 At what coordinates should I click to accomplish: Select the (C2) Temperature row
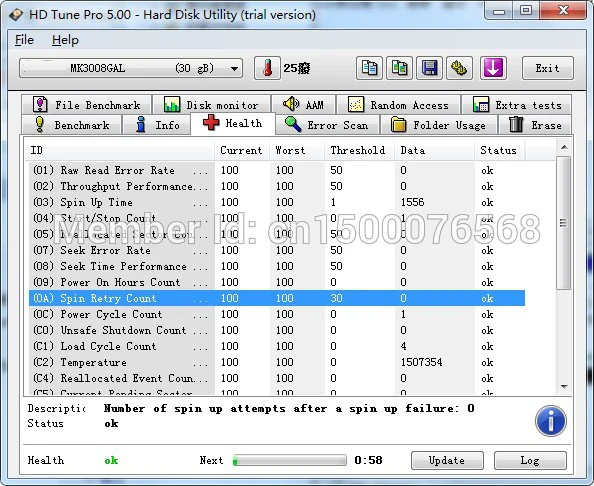(x=277, y=362)
